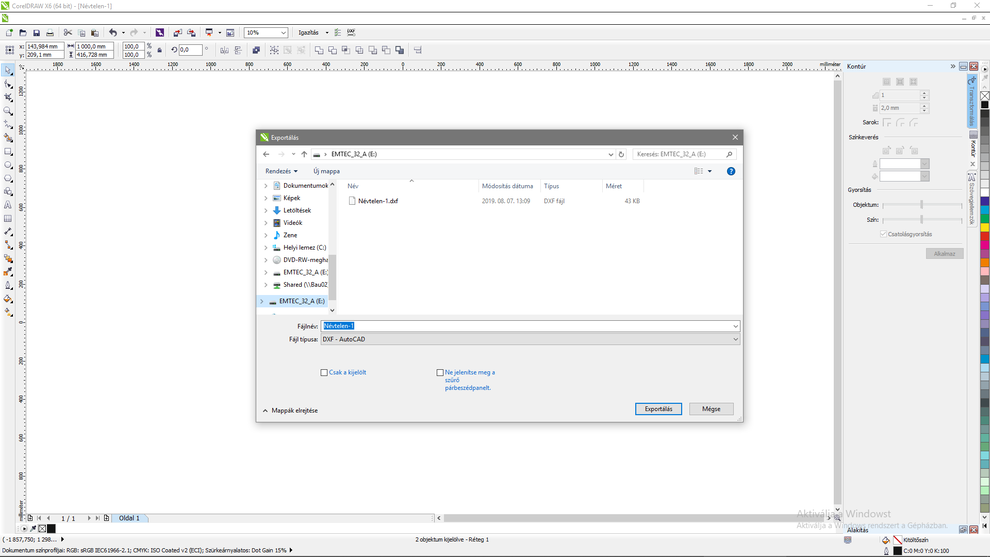Toggle the Csatolásgyorsítás checkbox
The height and width of the screenshot is (557, 990).
883,234
